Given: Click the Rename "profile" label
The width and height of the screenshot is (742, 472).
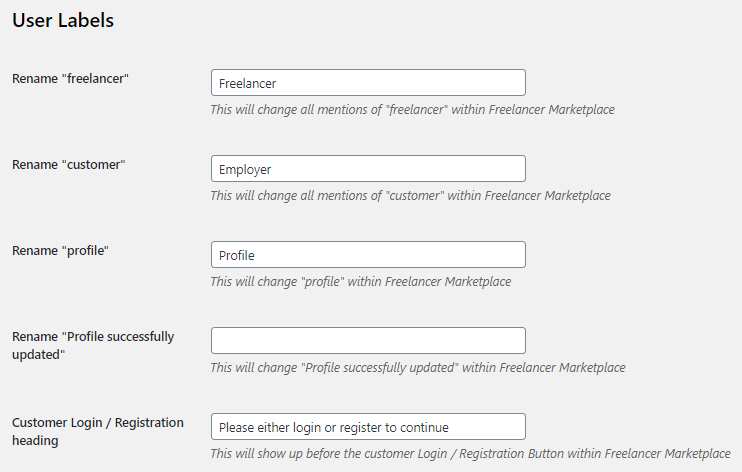Looking at the screenshot, I should click(60, 251).
